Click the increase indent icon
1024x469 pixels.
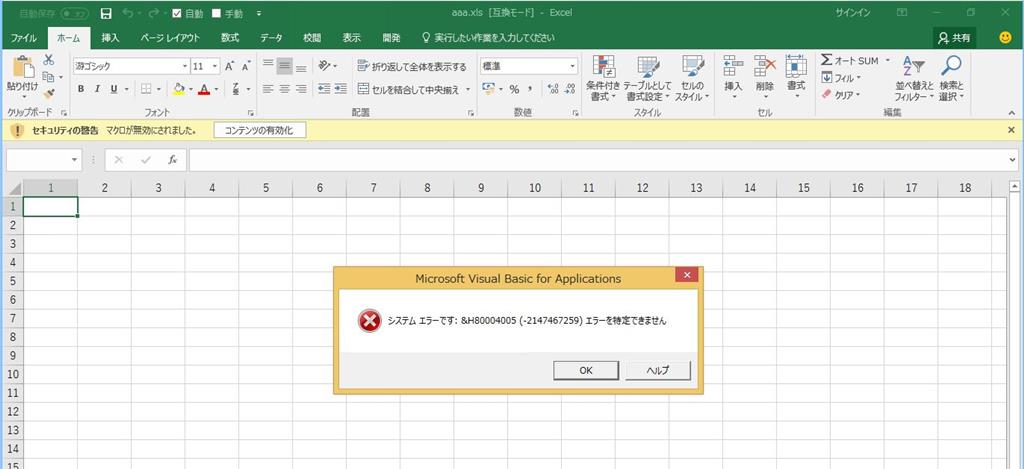coord(340,89)
